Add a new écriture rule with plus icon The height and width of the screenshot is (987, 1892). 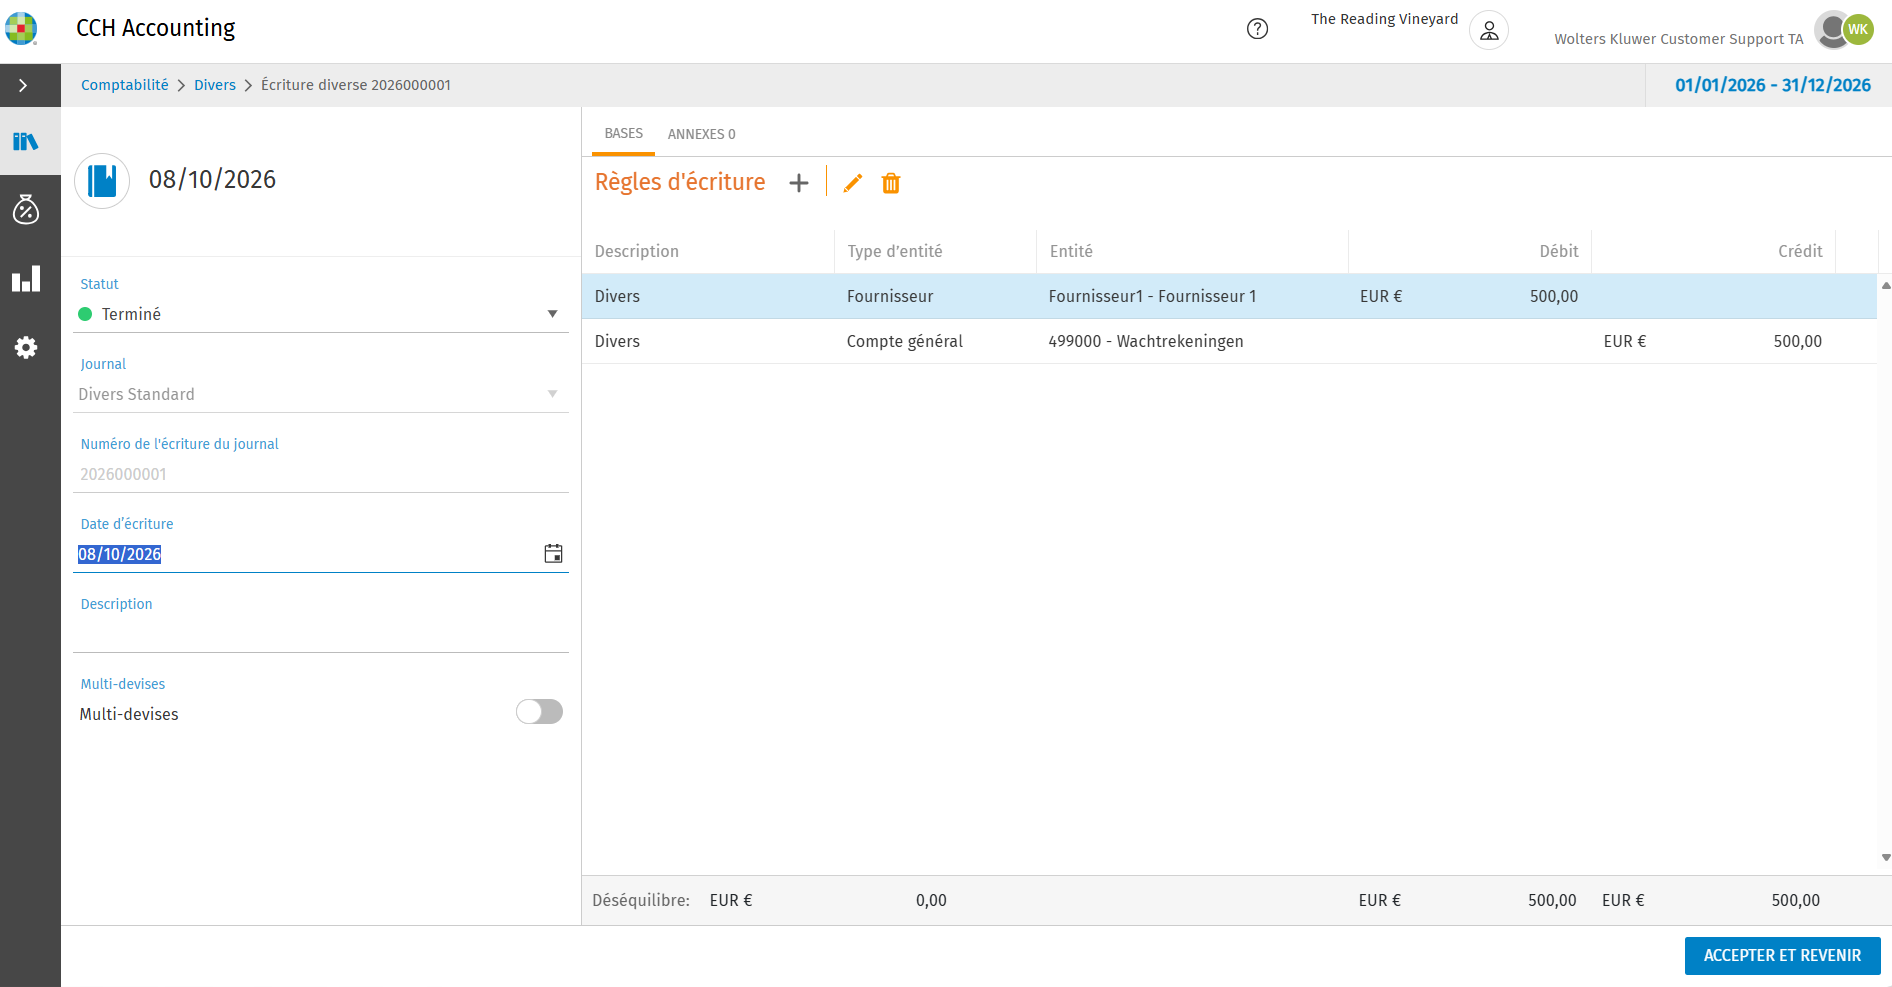(798, 183)
